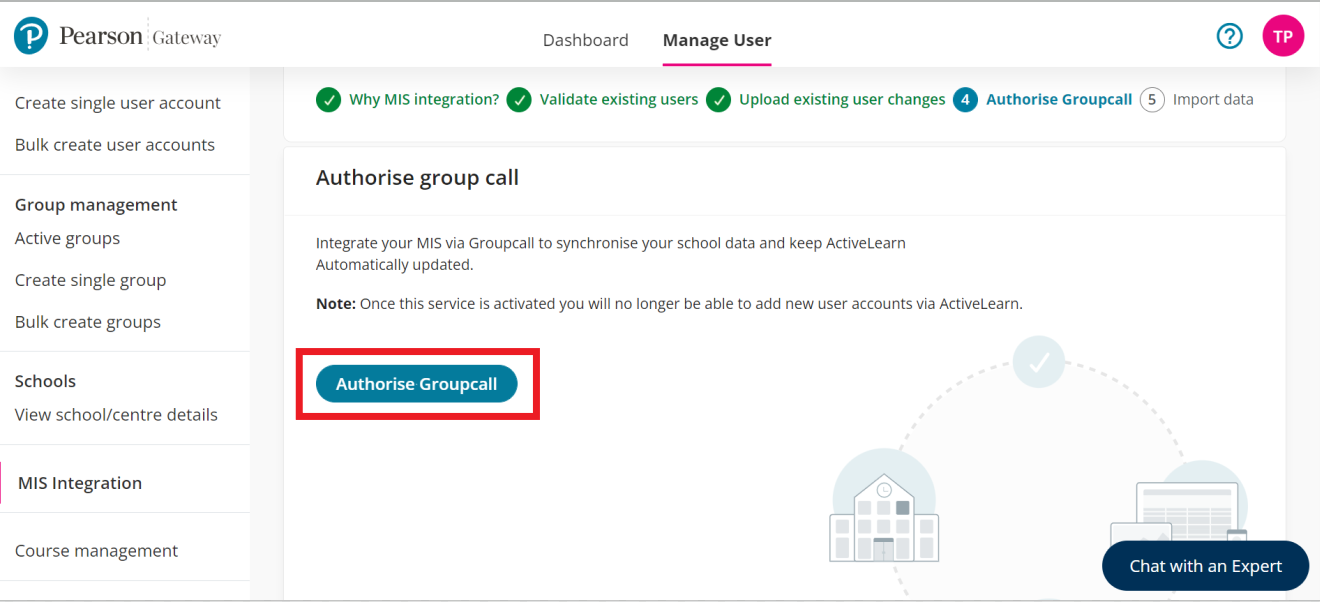Open Active groups in sidebar
1320x602 pixels.
click(x=67, y=238)
